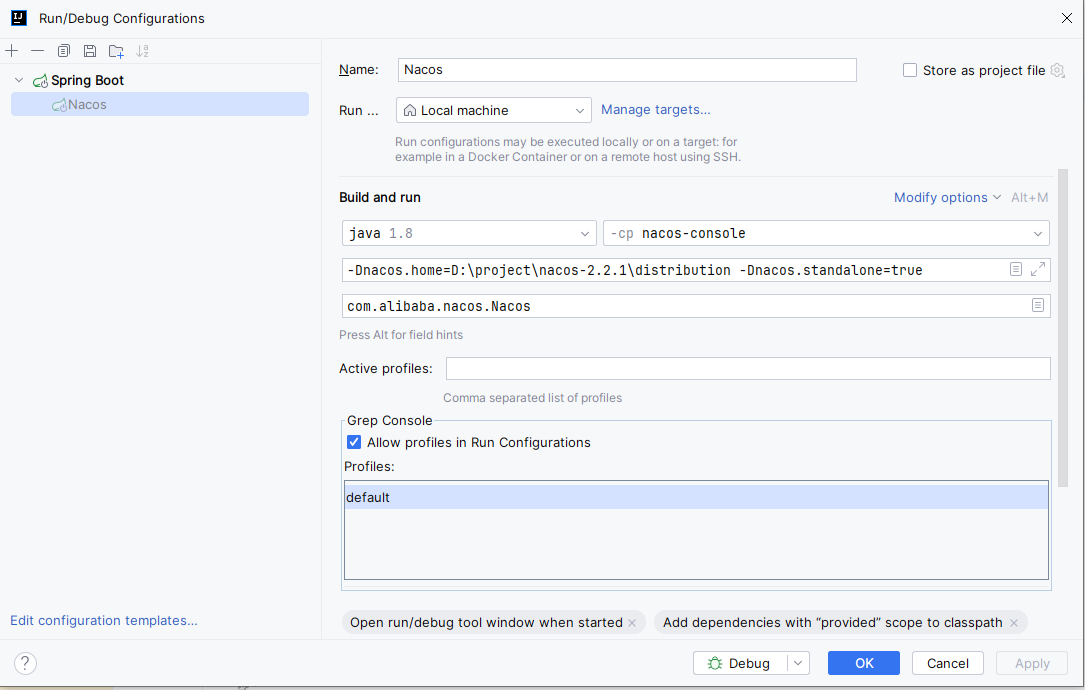Open the Local machine run target dropdown
Image resolution: width=1085 pixels, height=690 pixels.
point(494,110)
